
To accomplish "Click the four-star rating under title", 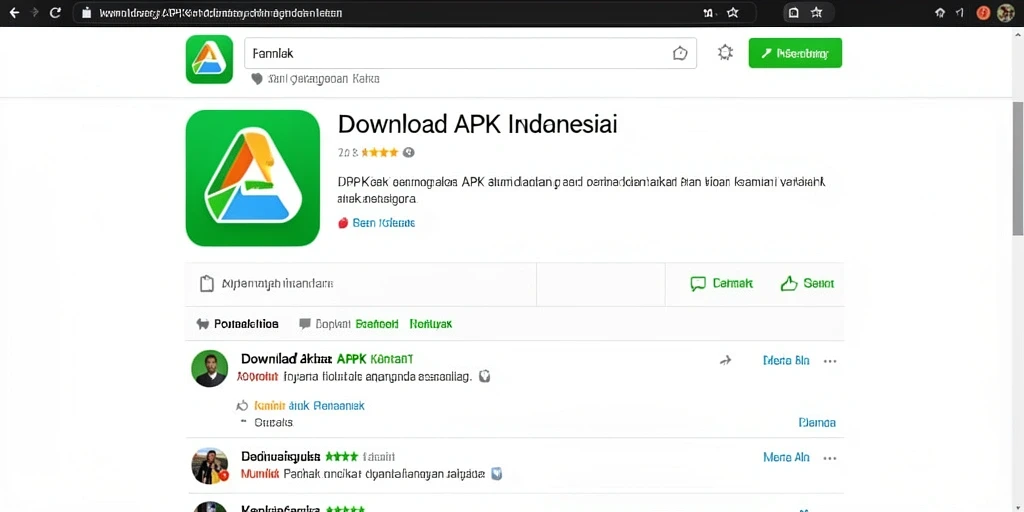I will 379,153.
